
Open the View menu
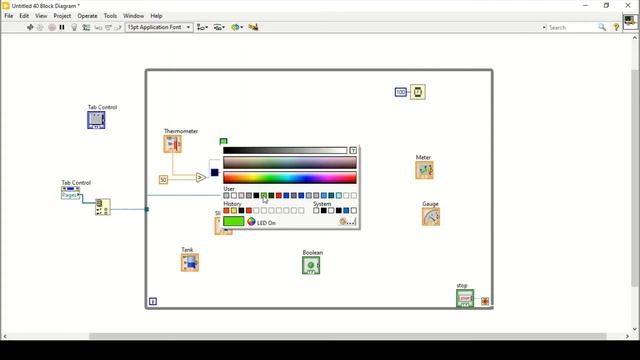coord(41,16)
